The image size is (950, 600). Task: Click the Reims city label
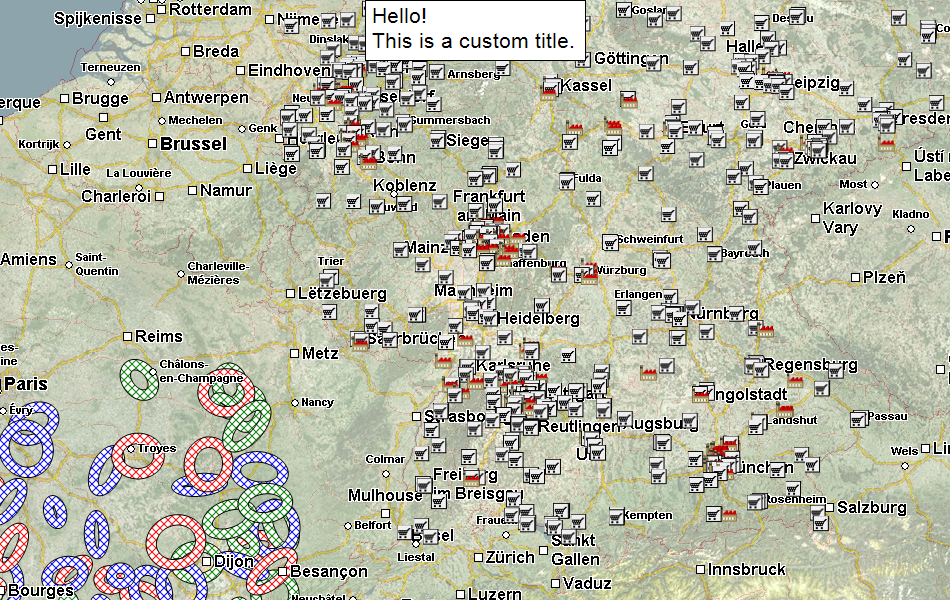pos(159,337)
